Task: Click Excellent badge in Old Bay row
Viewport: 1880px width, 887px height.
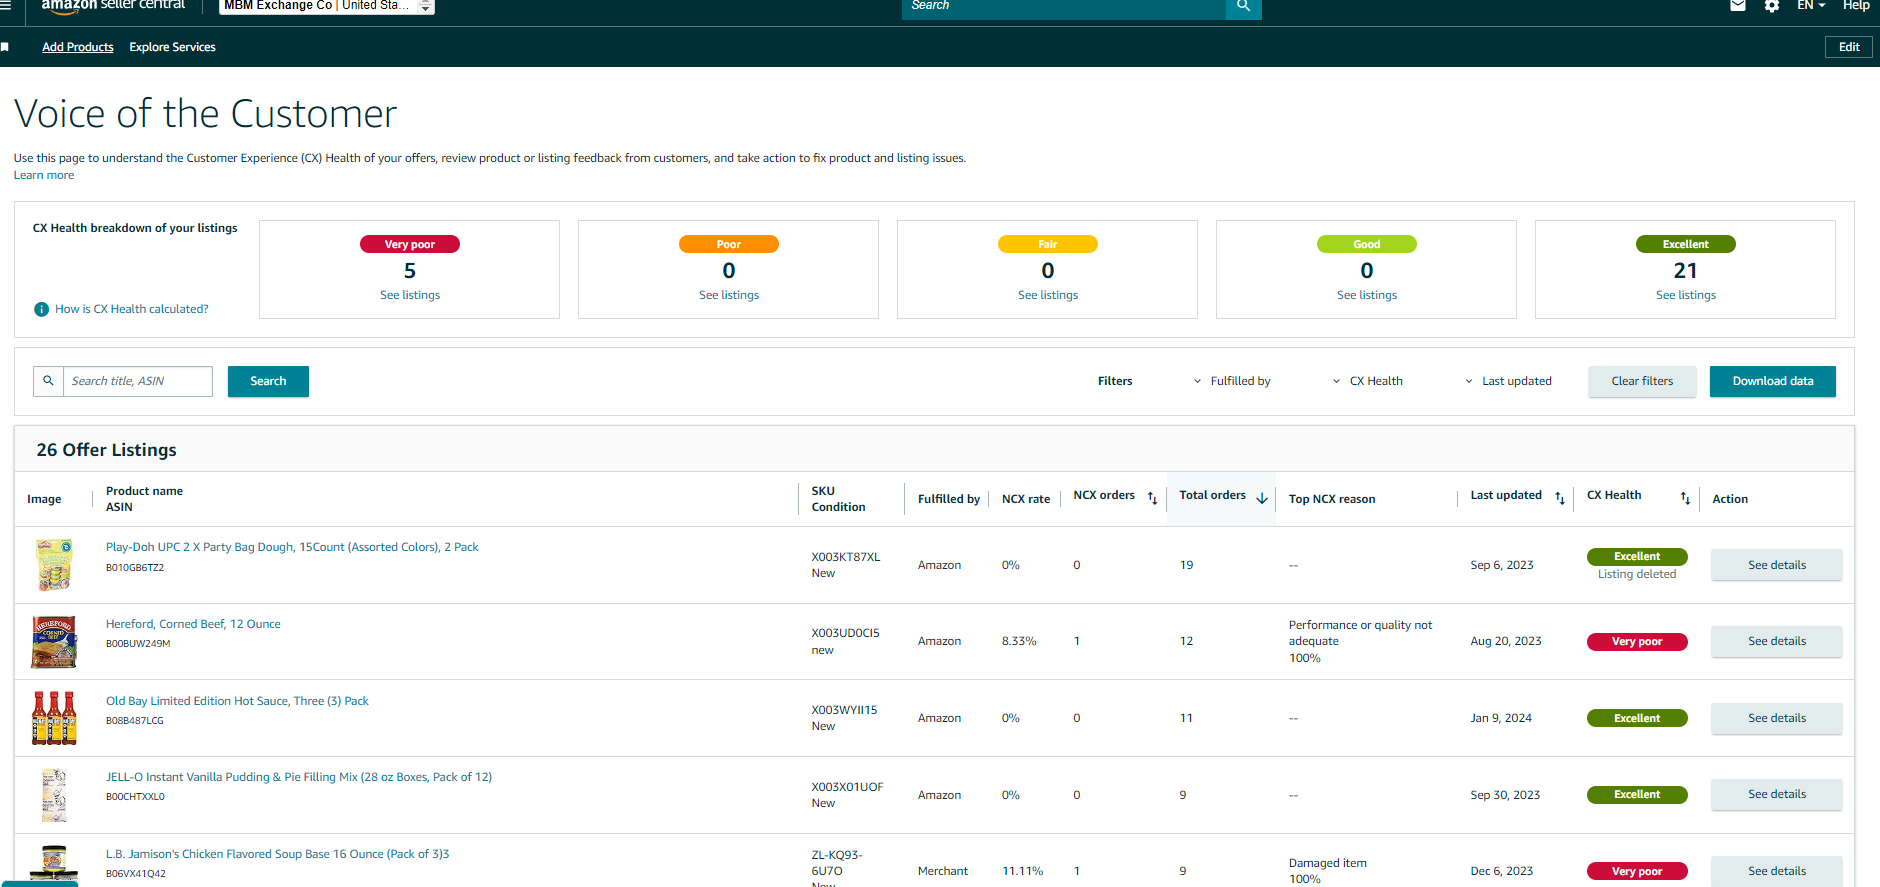Action: coord(1637,718)
